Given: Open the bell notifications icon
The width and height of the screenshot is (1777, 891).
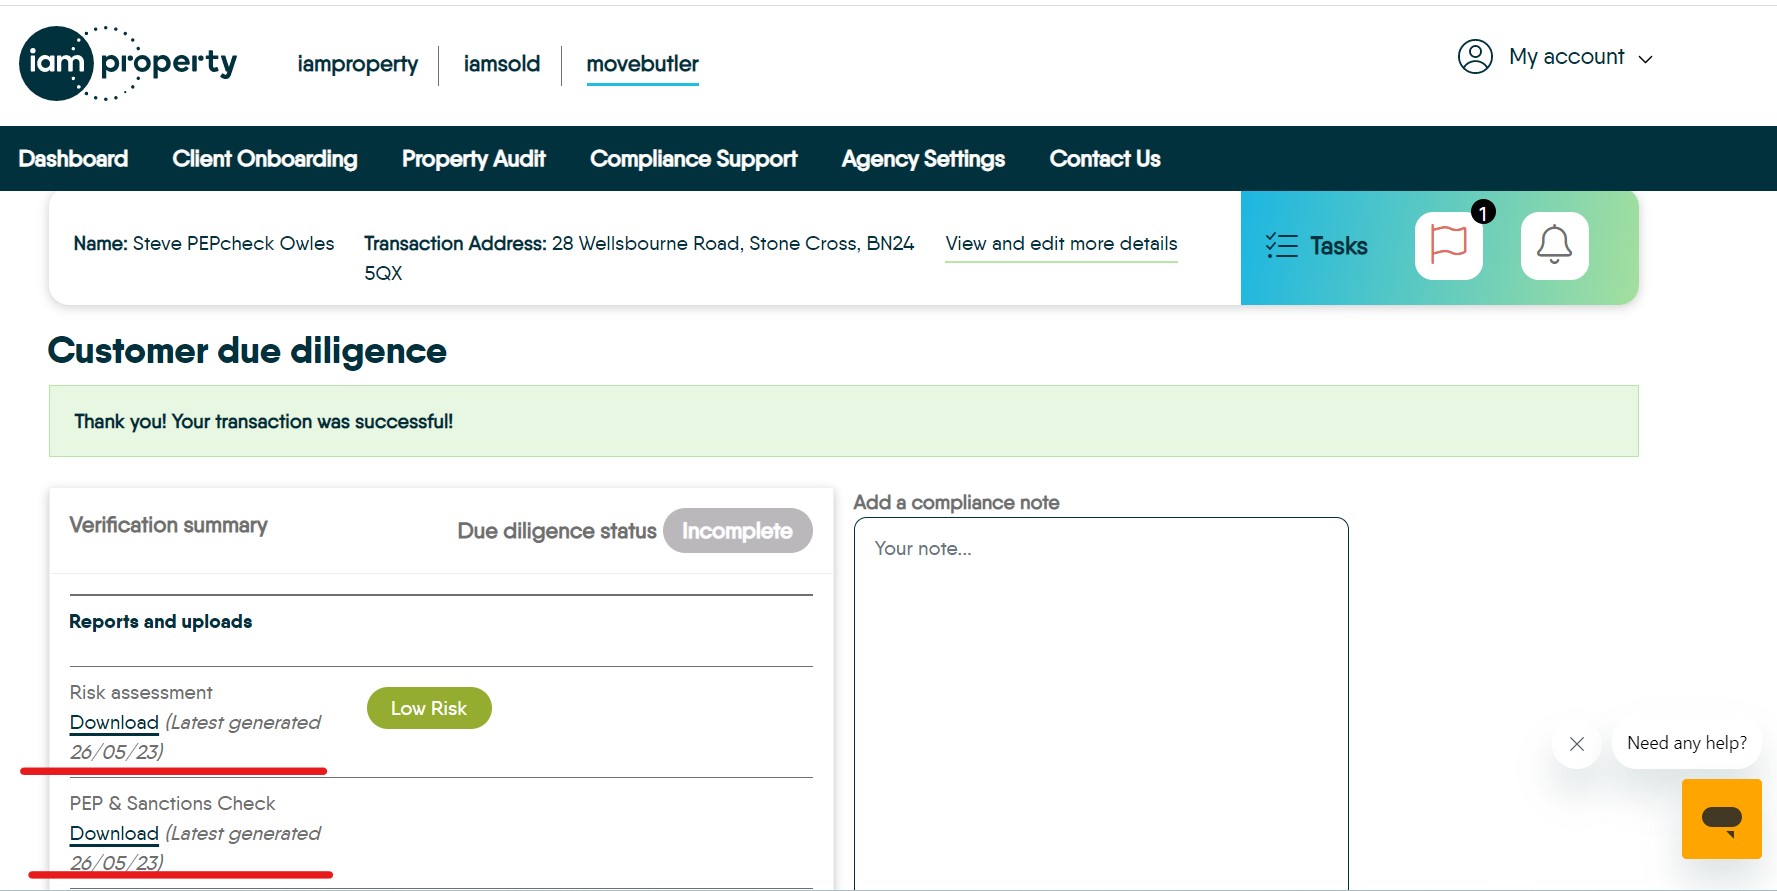Looking at the screenshot, I should coord(1554,245).
